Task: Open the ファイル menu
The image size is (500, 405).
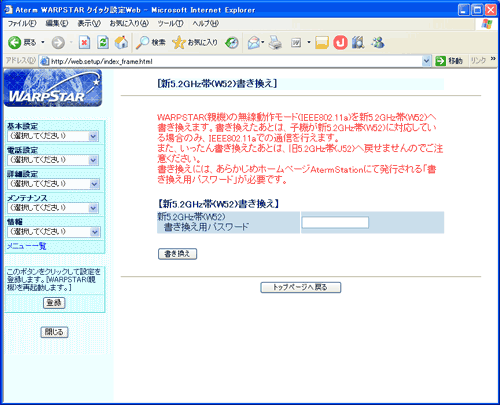Action: tap(22, 24)
